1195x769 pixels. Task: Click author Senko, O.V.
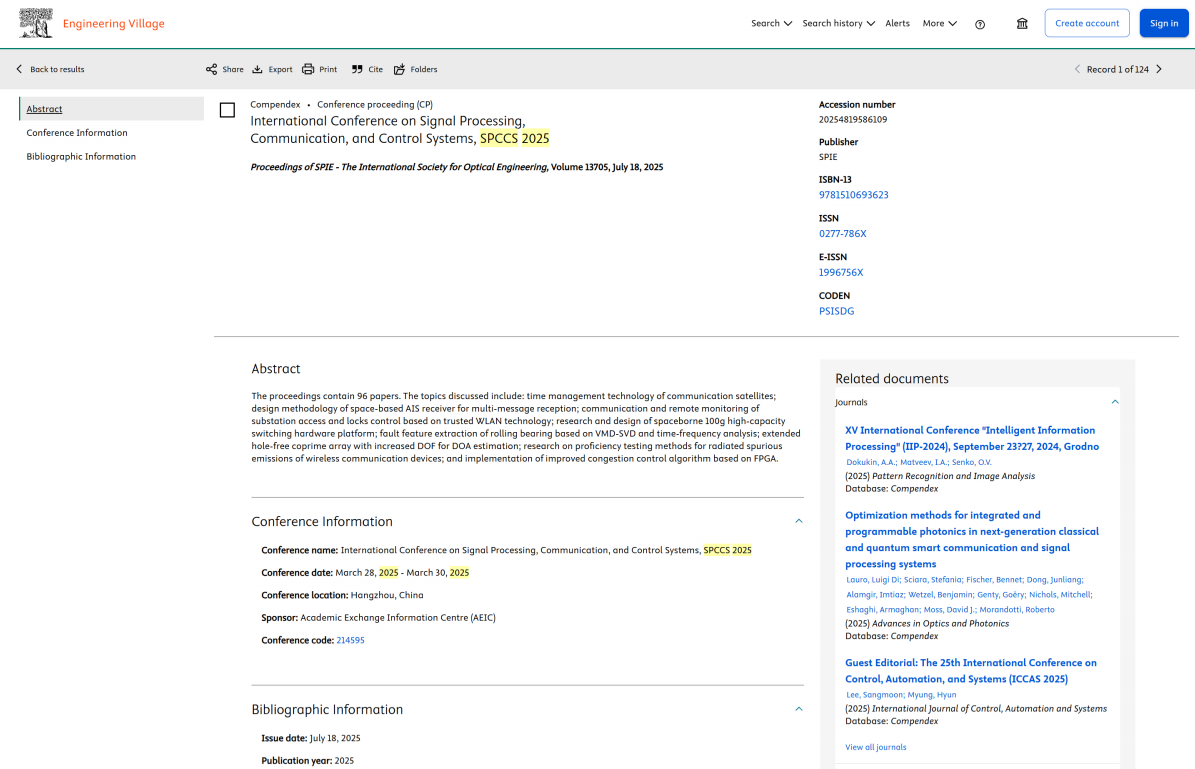tap(972, 462)
